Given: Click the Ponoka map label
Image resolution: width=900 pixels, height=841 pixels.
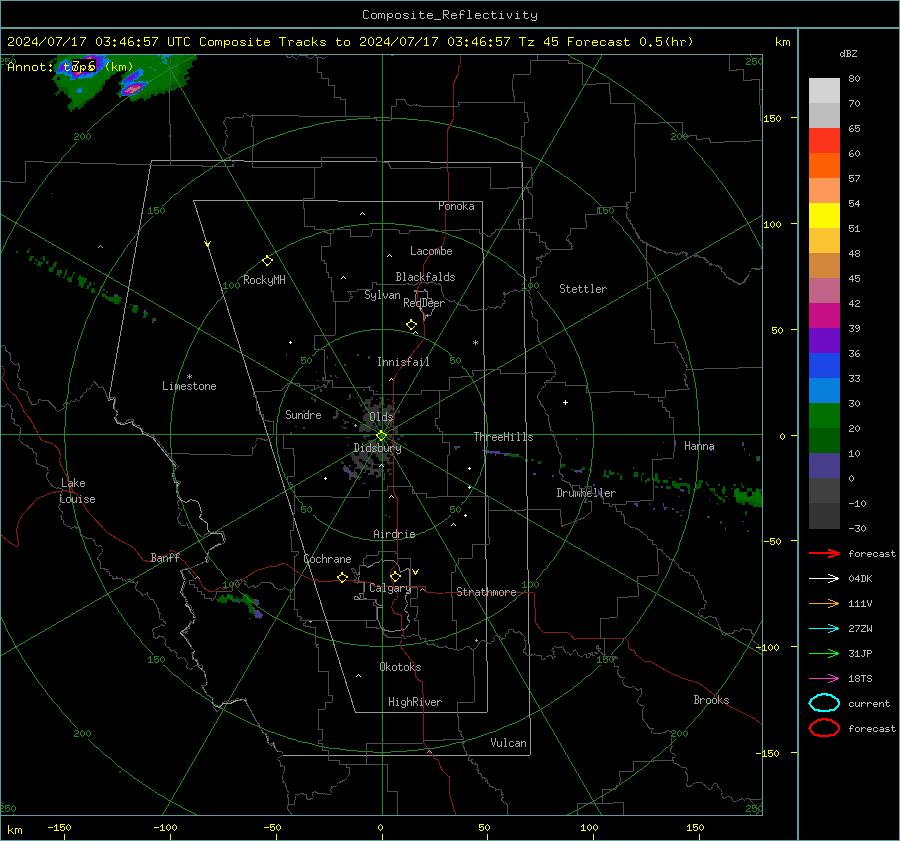Looking at the screenshot, I should tap(456, 206).
